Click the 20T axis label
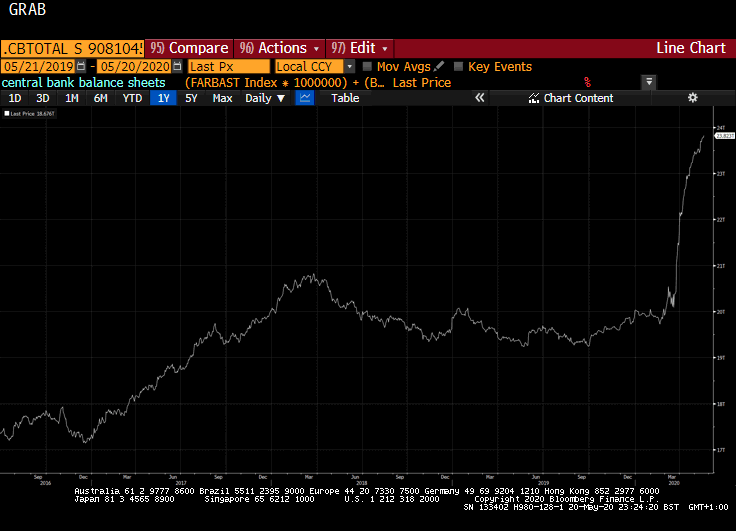The height and width of the screenshot is (531, 736). (x=721, y=312)
